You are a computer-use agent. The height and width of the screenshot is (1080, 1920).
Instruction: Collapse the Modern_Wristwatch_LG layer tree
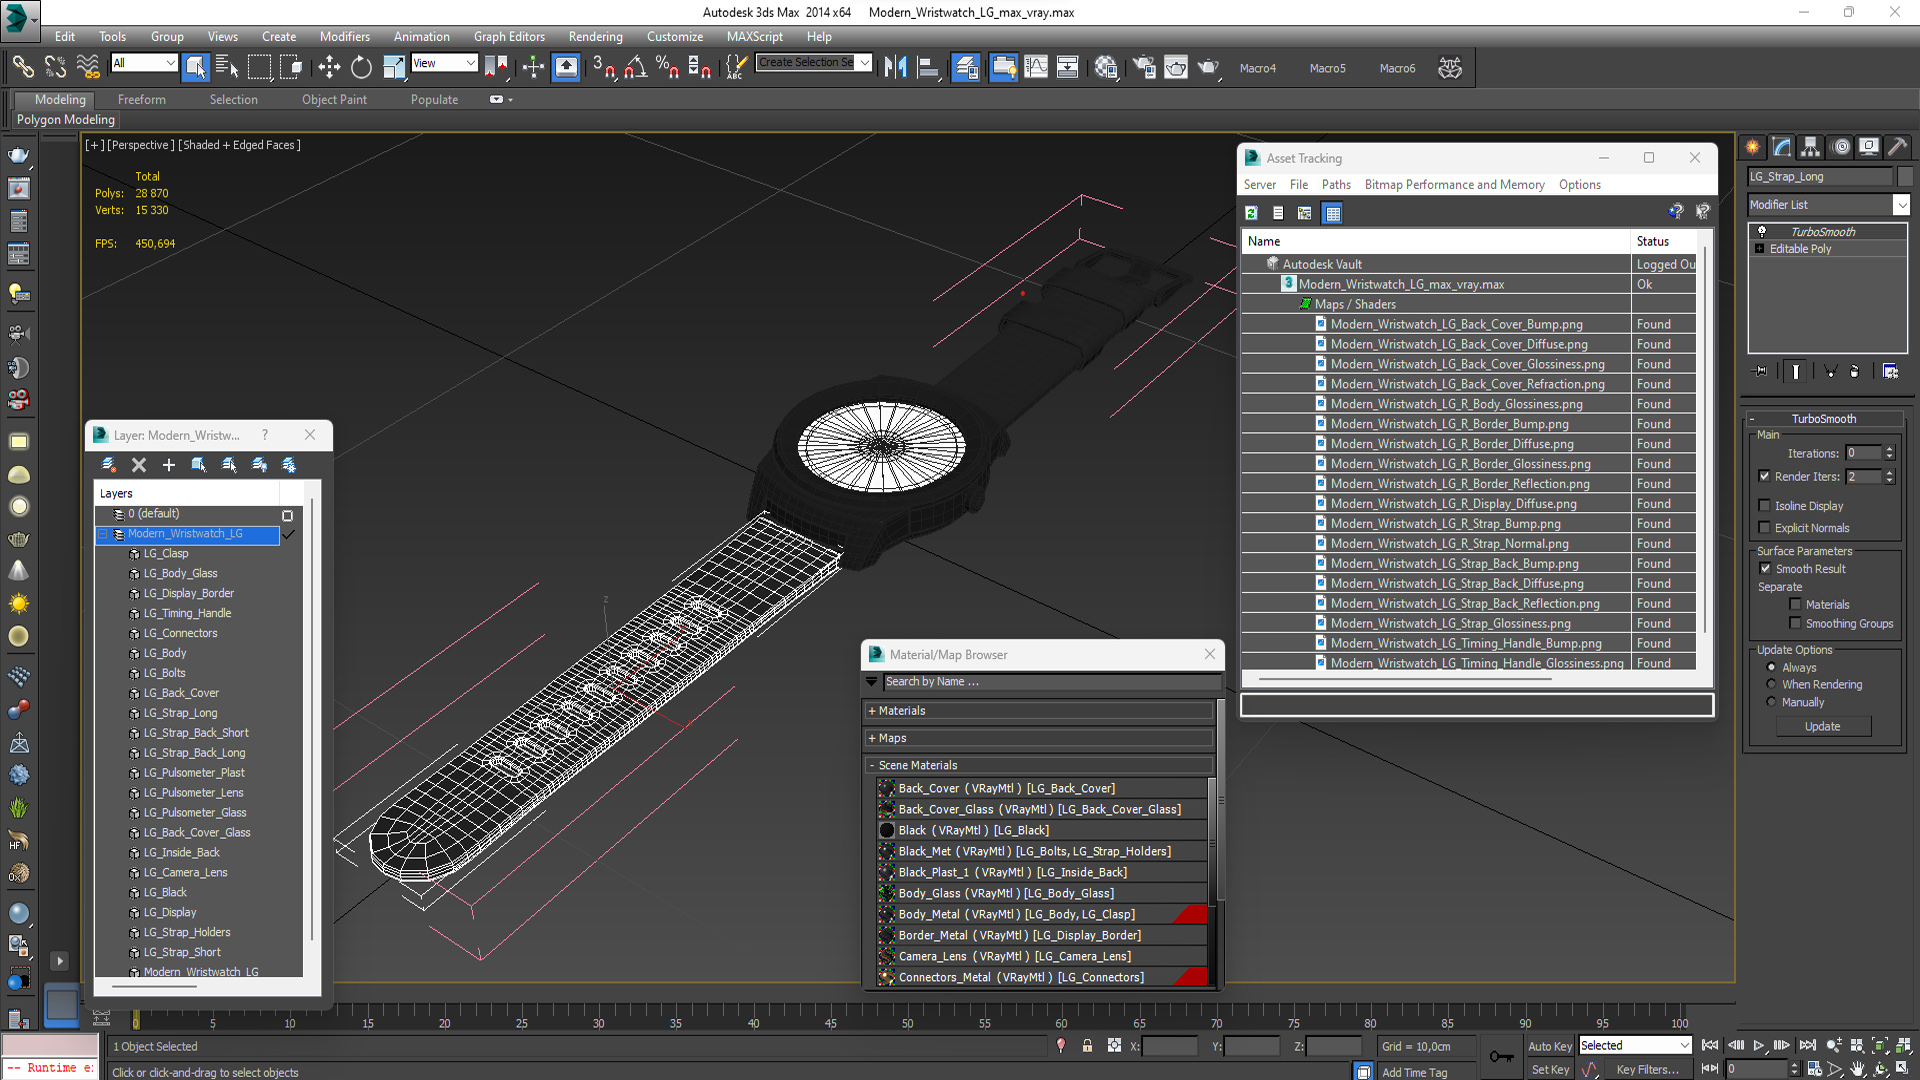pos(103,534)
